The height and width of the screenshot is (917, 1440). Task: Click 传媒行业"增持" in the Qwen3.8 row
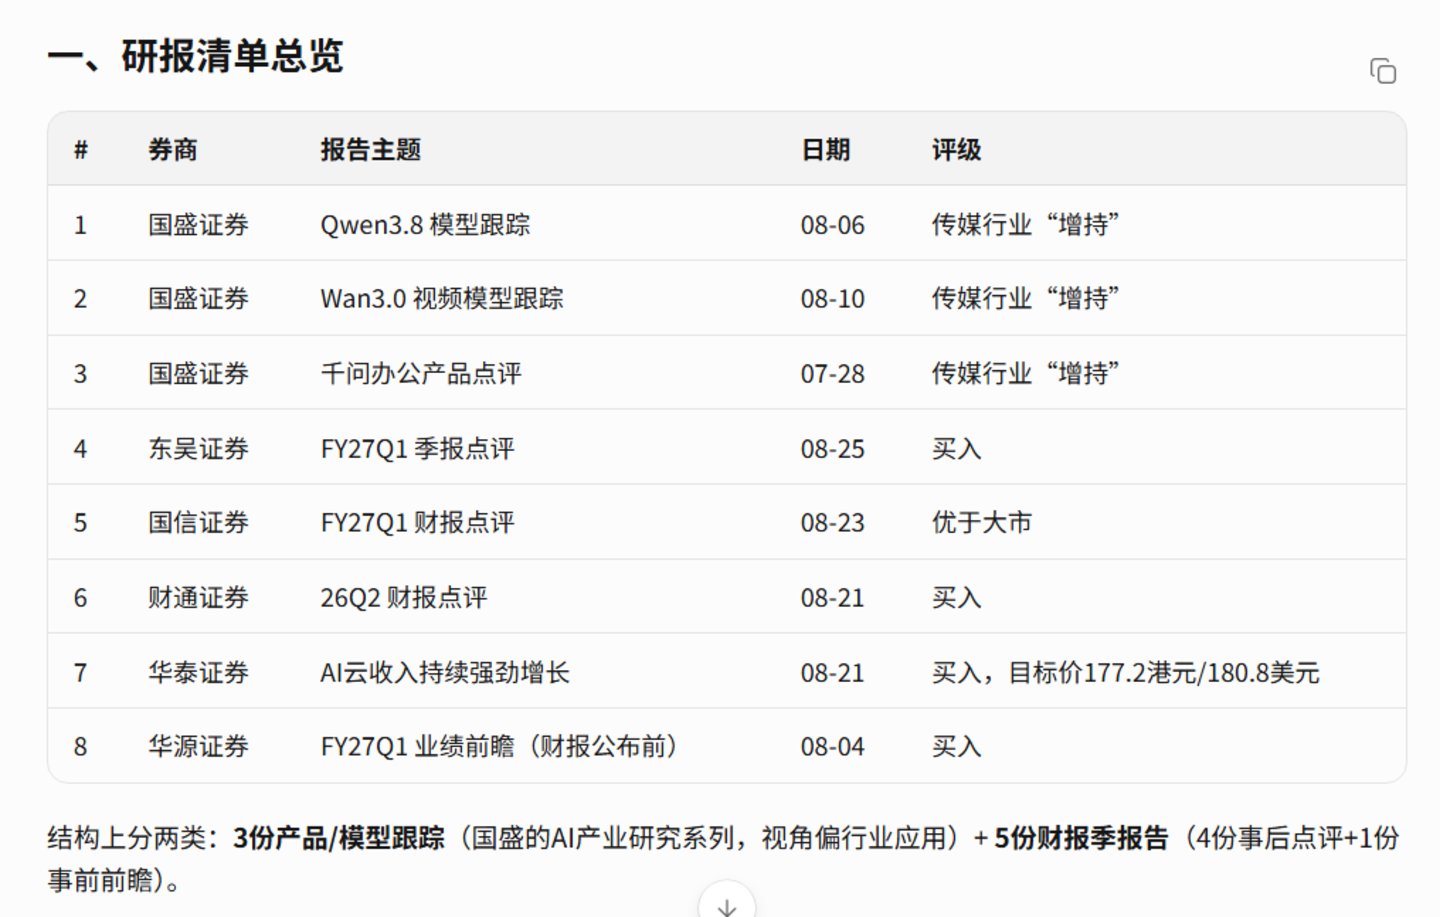pyautogui.click(x=1025, y=225)
